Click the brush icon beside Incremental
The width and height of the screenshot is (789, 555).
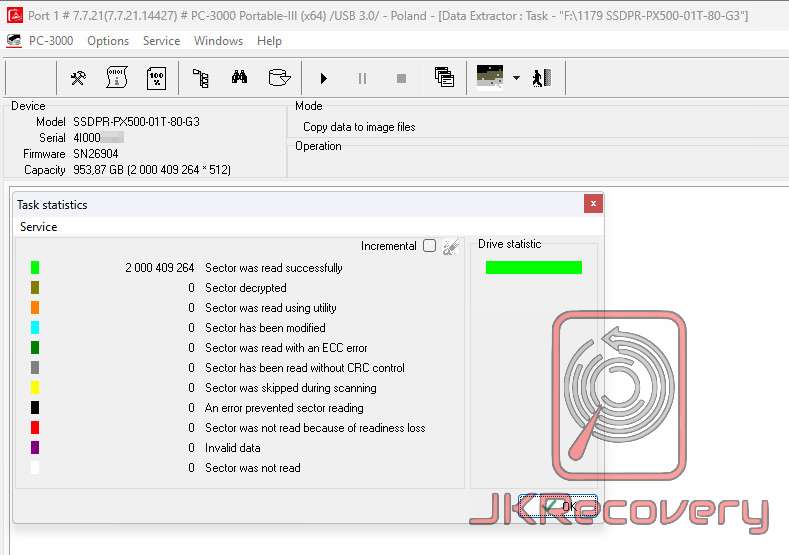pyautogui.click(x=451, y=246)
